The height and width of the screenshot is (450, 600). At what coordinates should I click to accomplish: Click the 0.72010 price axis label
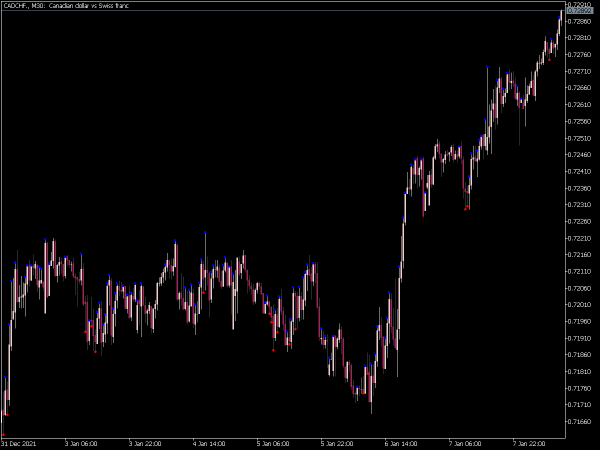click(580, 305)
